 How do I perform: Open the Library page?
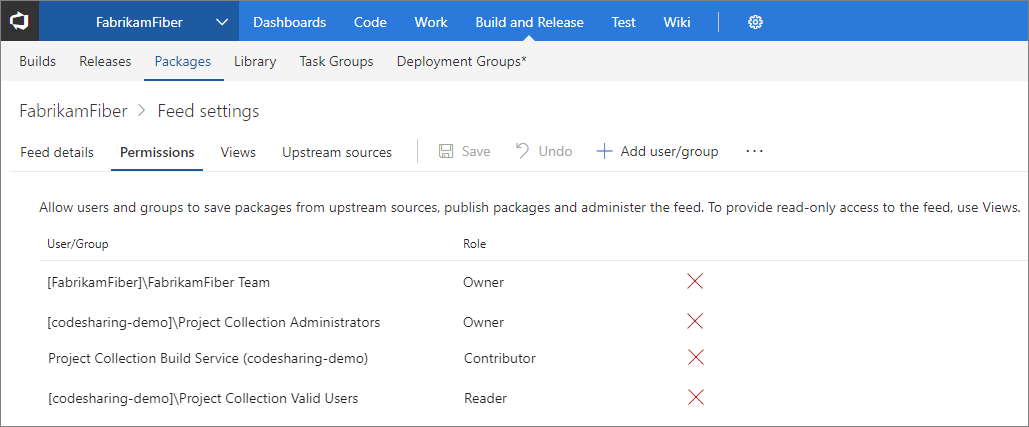[255, 62]
